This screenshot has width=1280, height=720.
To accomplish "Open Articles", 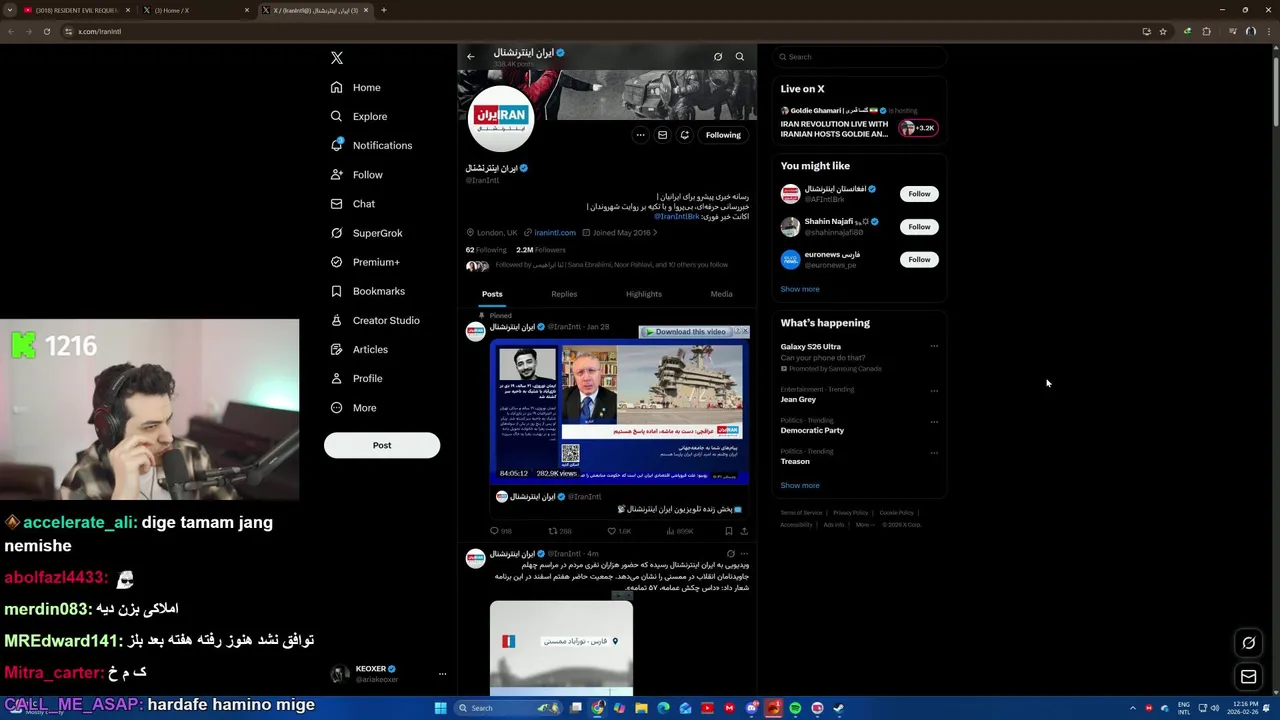I will [x=359, y=349].
